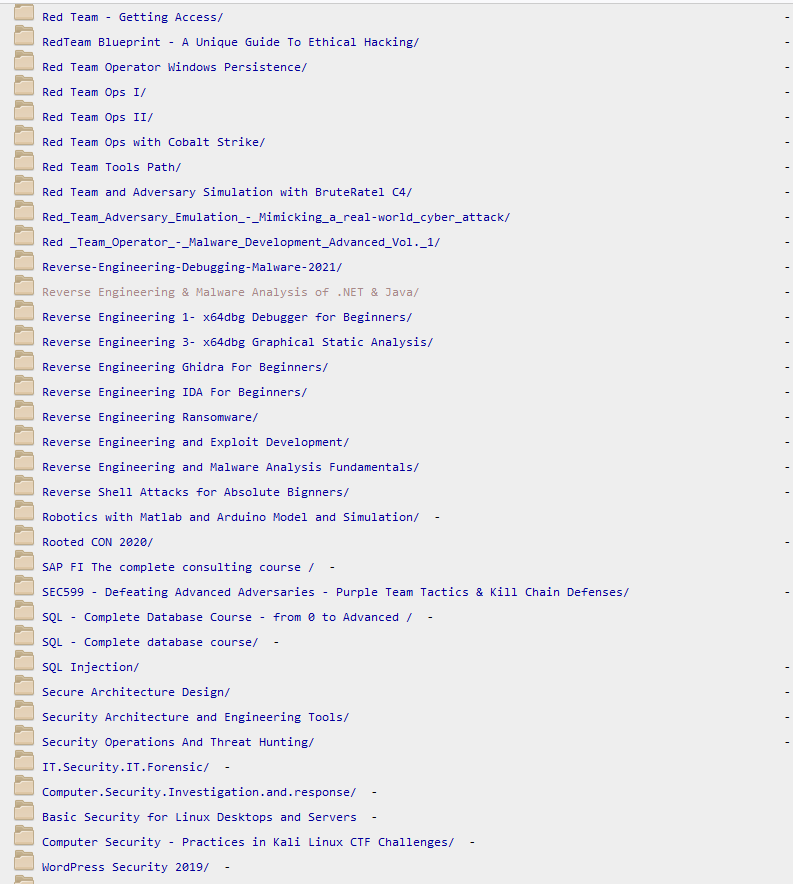
Task: Click folder icon beside Reverse Engineering Ransomware
Action: pyautogui.click(x=24, y=411)
